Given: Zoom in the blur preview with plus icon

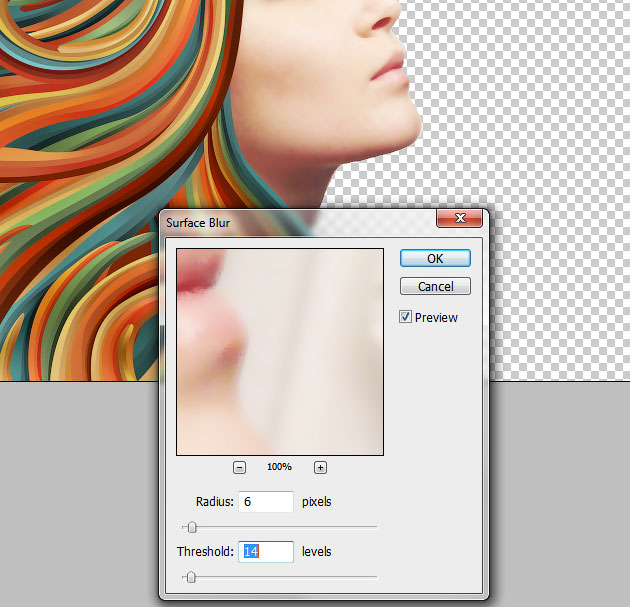Looking at the screenshot, I should (x=320, y=467).
